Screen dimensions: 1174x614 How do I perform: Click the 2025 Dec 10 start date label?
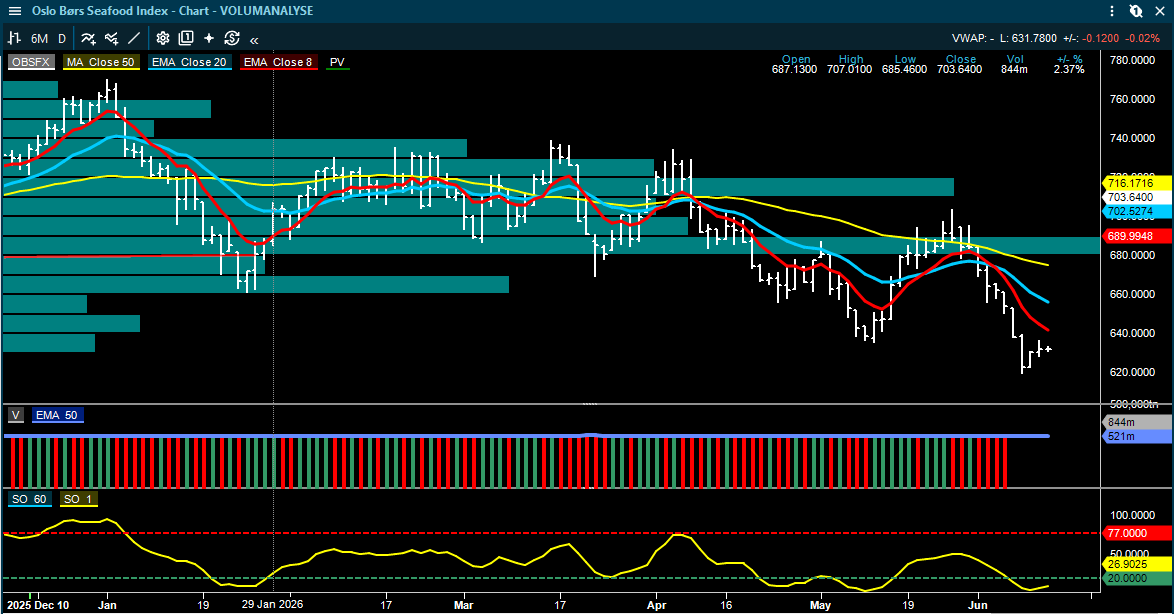(x=37, y=604)
